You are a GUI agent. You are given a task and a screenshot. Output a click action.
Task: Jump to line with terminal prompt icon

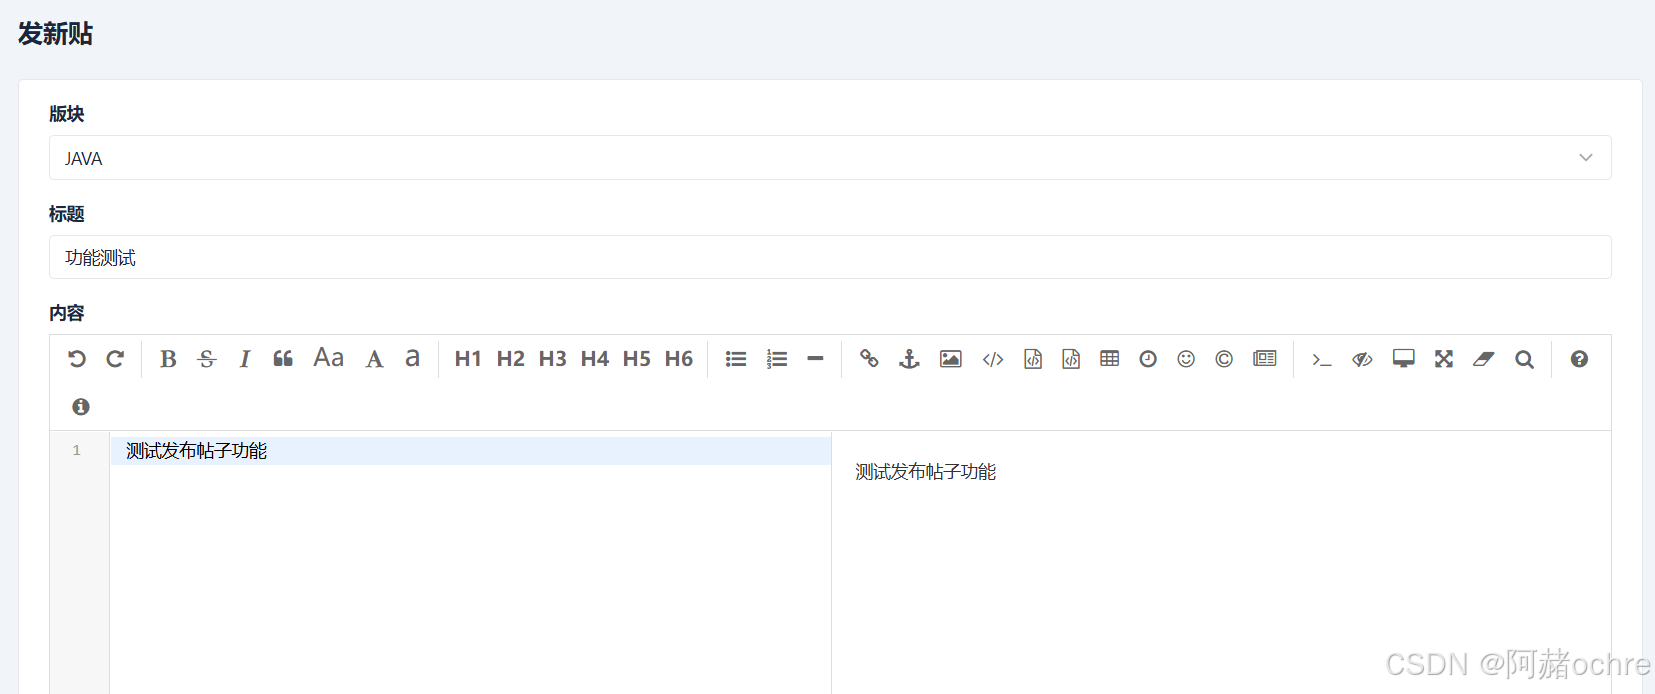click(1322, 359)
